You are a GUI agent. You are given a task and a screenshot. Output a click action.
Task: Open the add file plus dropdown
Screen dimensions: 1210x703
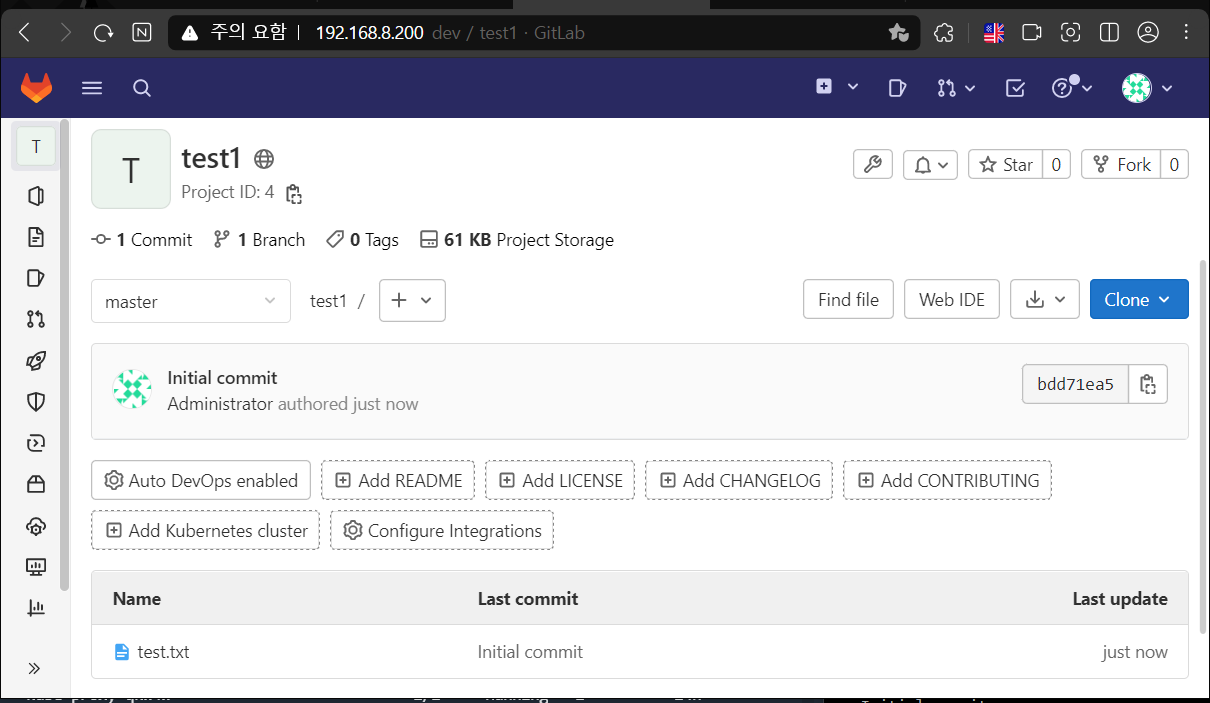click(x=412, y=300)
